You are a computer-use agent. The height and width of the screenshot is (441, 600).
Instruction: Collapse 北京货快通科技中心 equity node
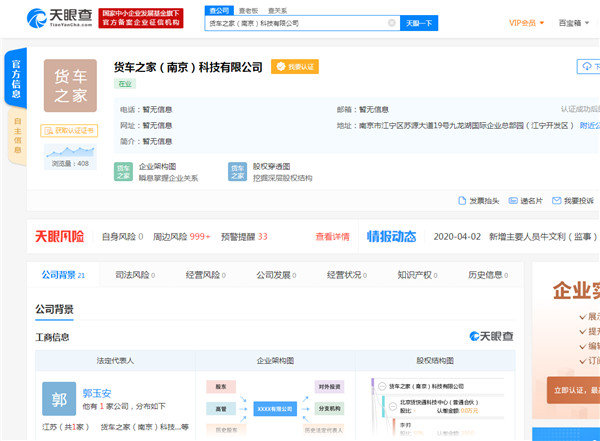pos(393,406)
